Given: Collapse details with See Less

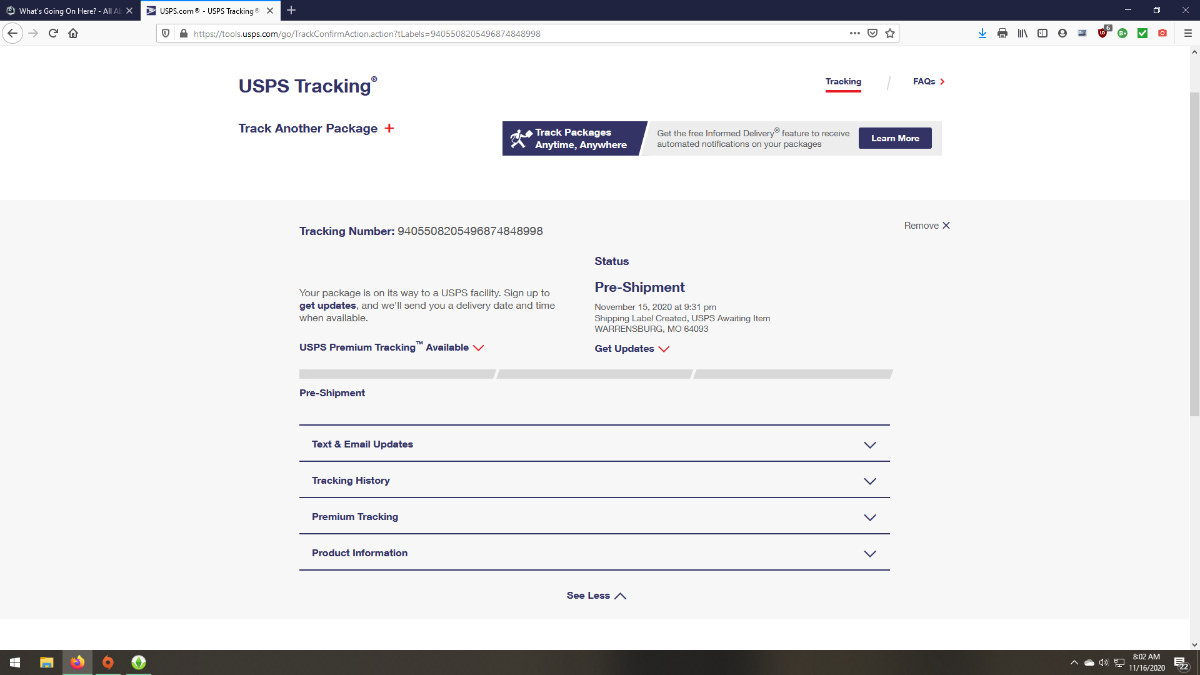Looking at the screenshot, I should [x=596, y=596].
